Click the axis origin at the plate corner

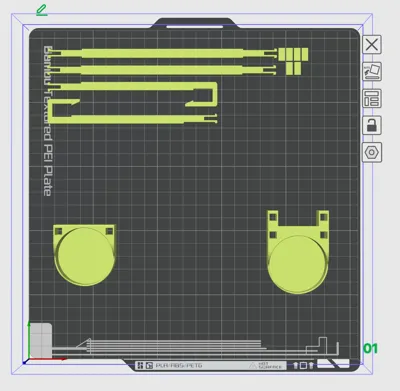25,363
